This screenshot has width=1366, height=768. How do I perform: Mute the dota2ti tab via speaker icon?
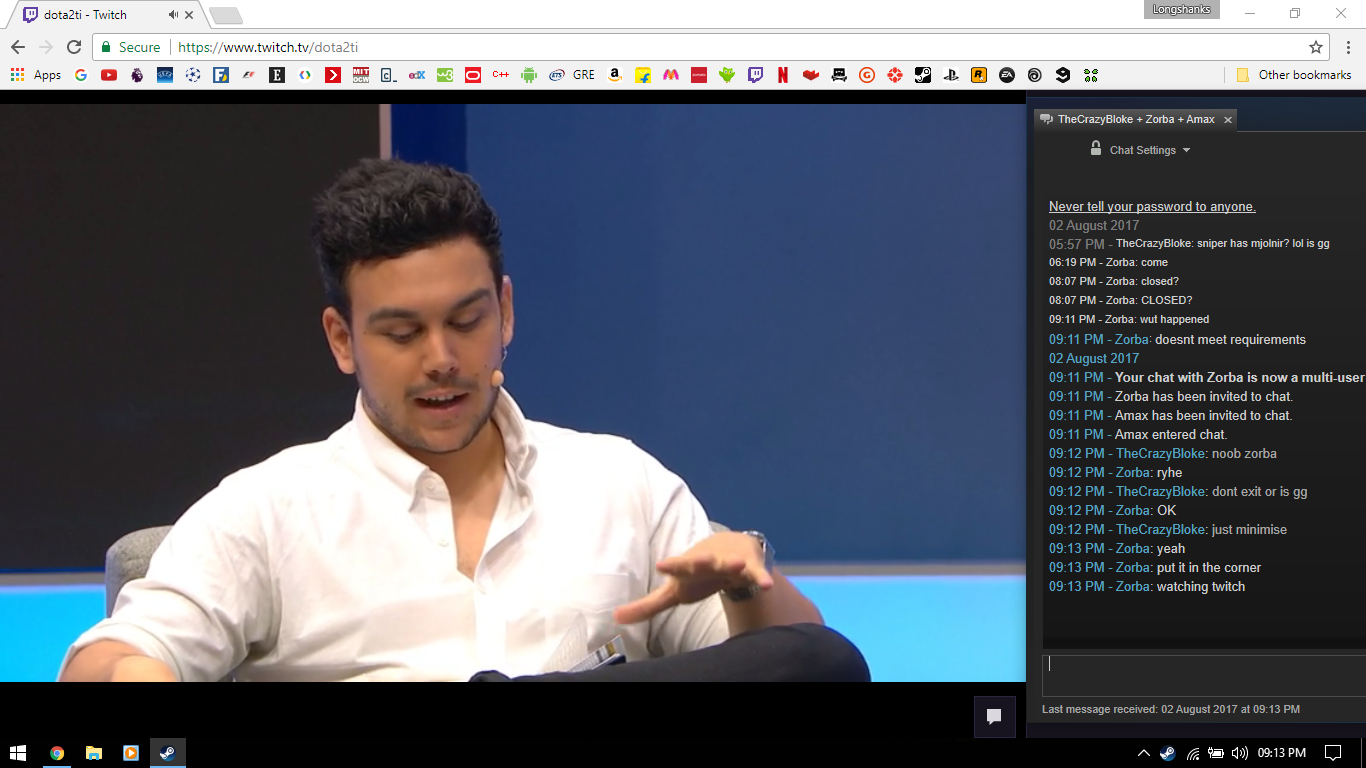pyautogui.click(x=173, y=15)
